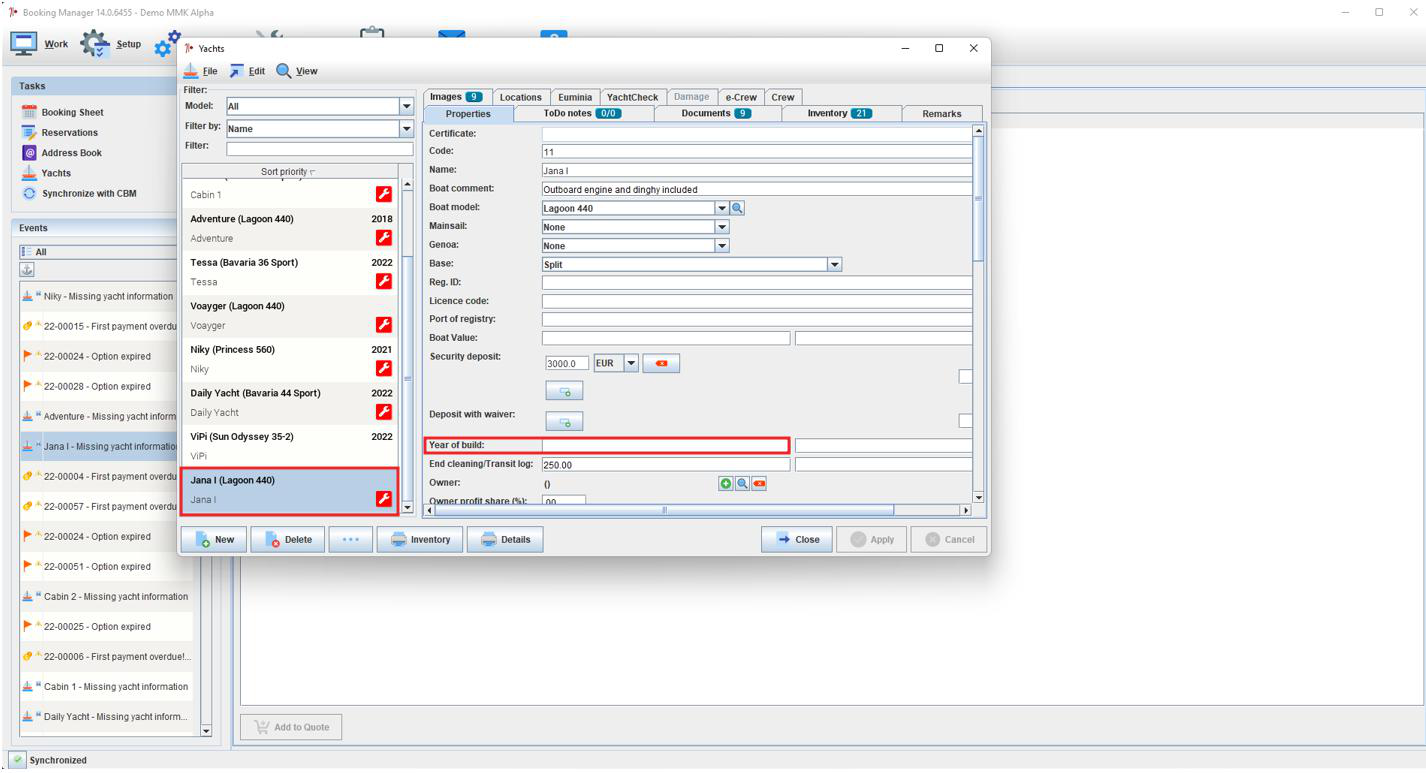Screen dimensions: 1426x773
Task: Open the Genoa dropdown
Action: click(722, 246)
